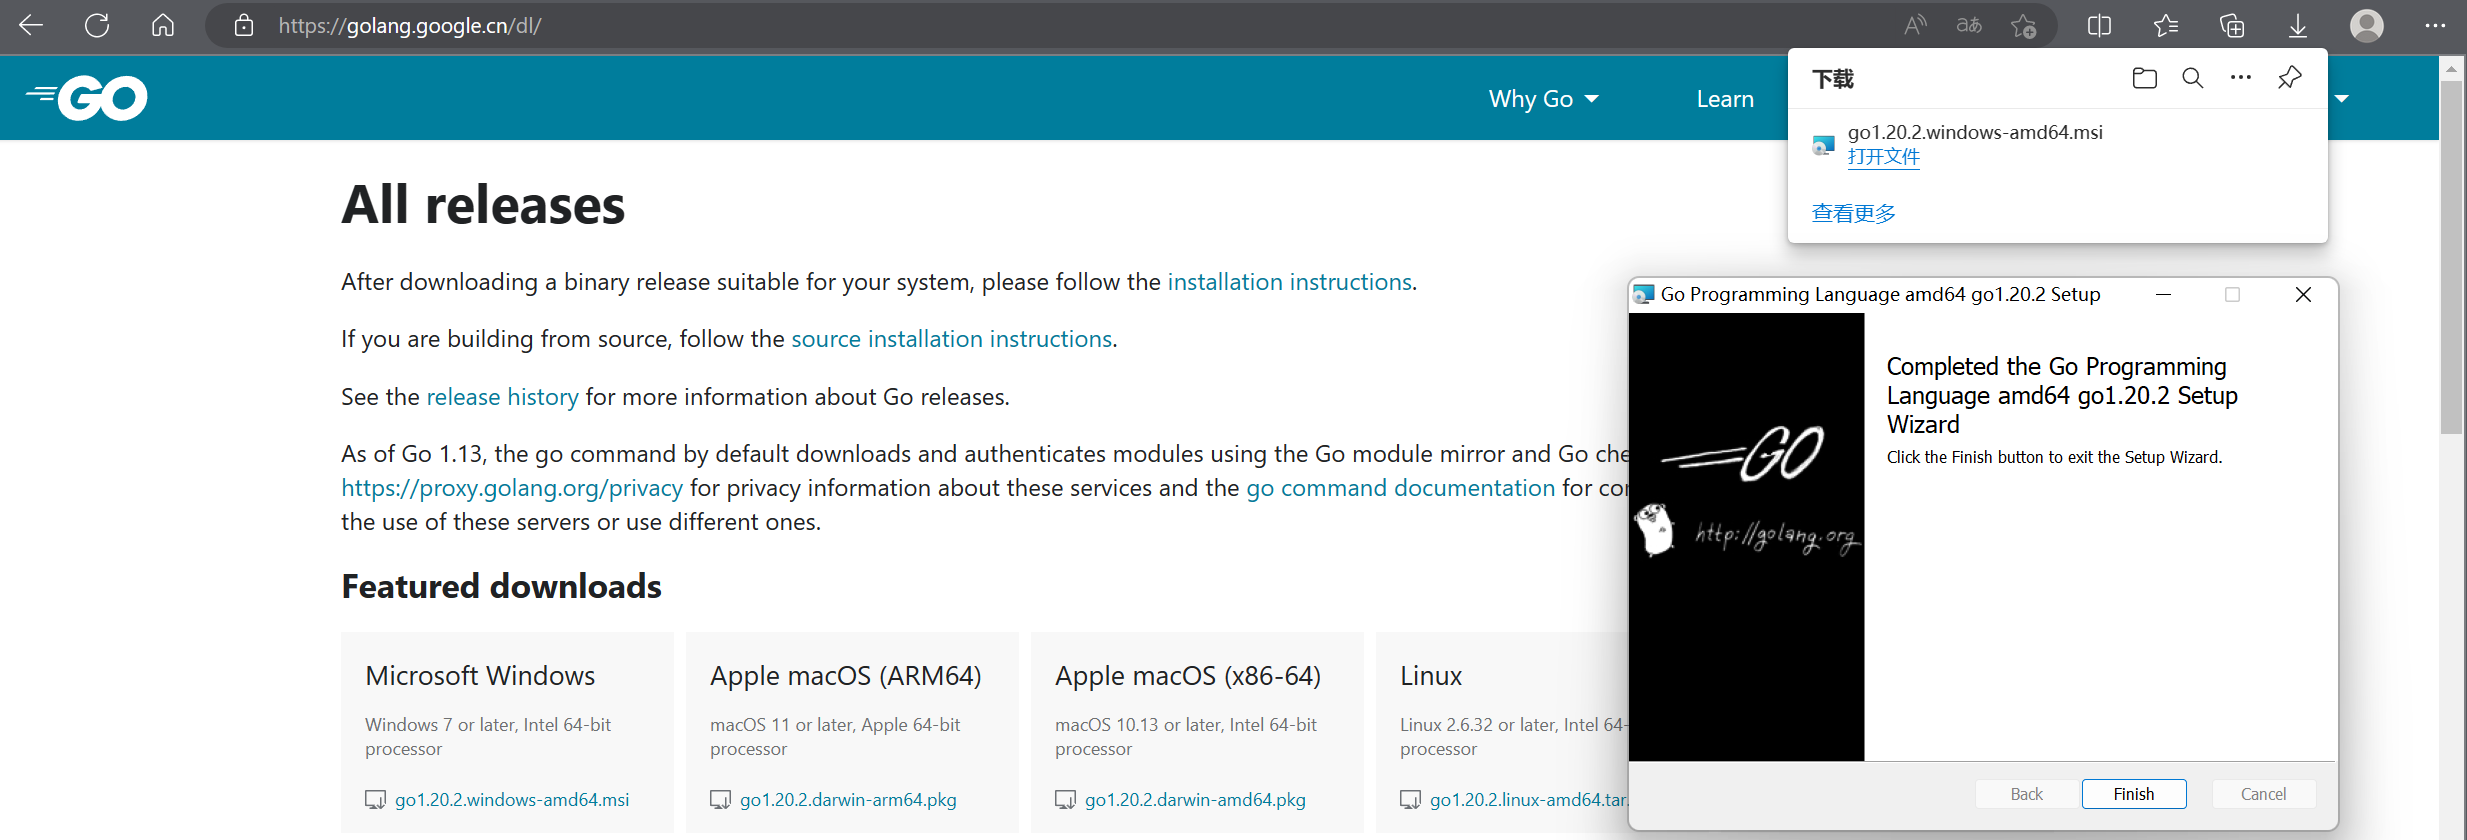
Task: Open the user profile avatar
Action: 2367,25
